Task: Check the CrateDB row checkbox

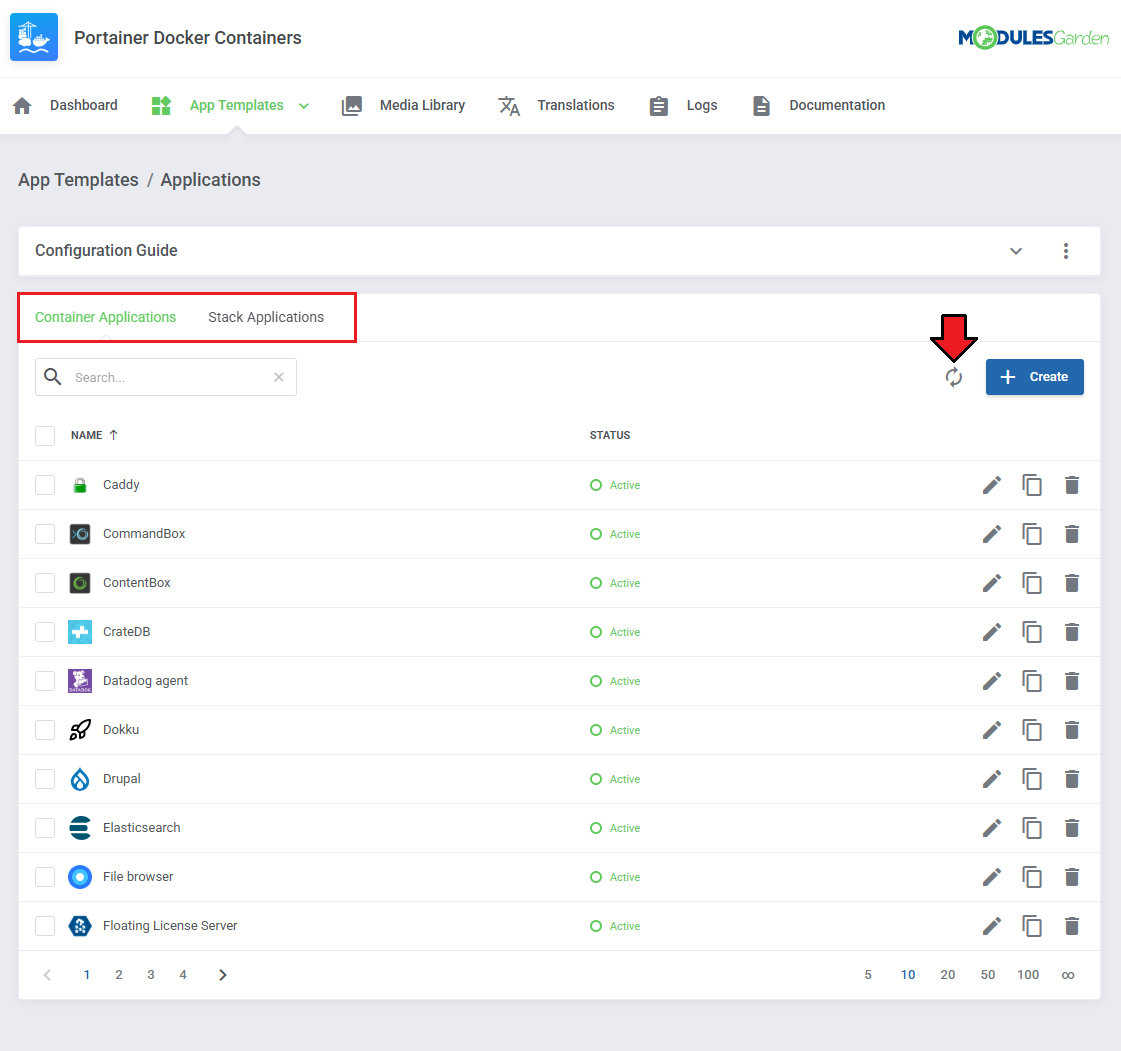Action: tap(45, 632)
